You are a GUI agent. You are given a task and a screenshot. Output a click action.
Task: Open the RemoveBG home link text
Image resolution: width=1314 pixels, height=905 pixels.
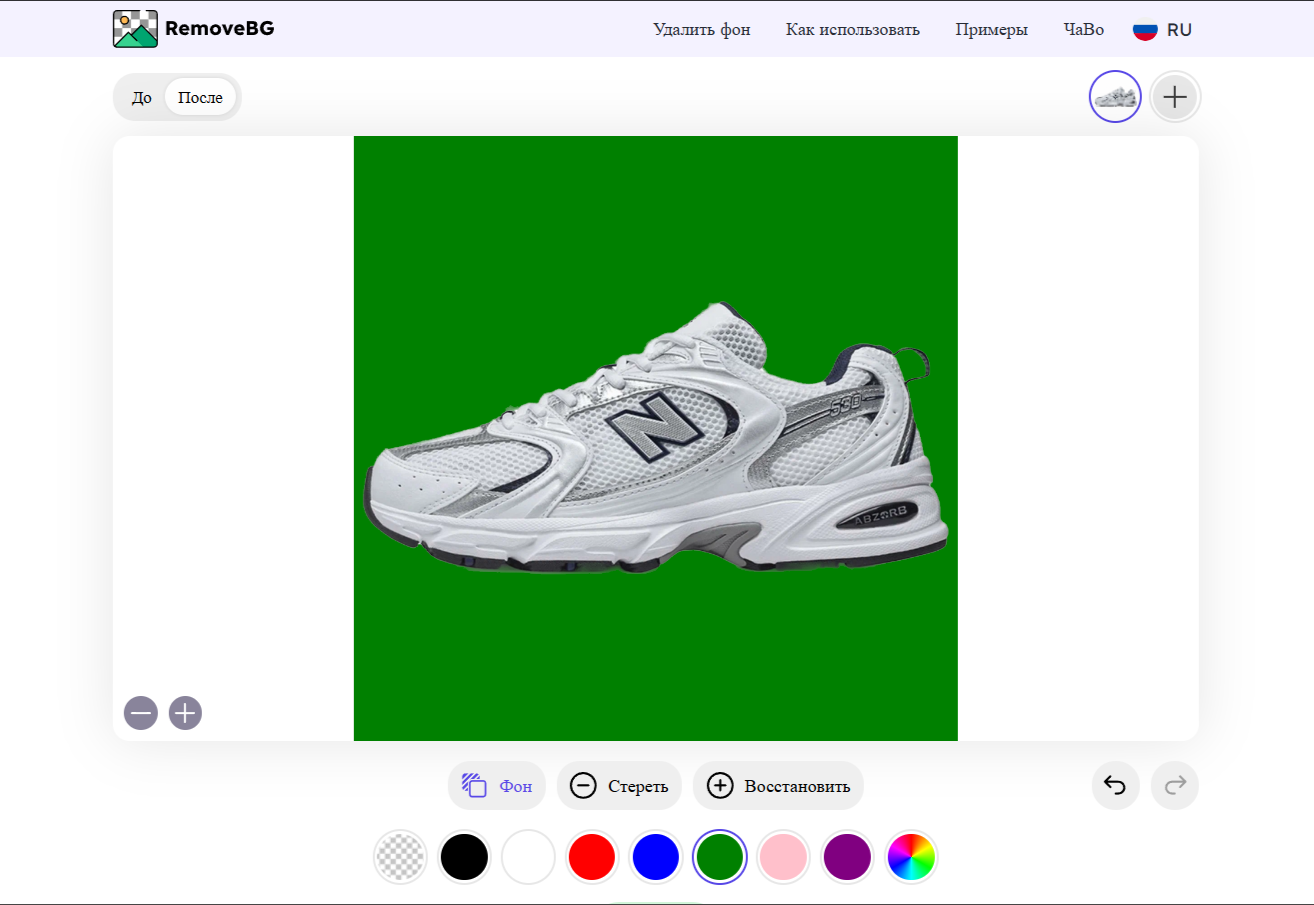coord(219,29)
